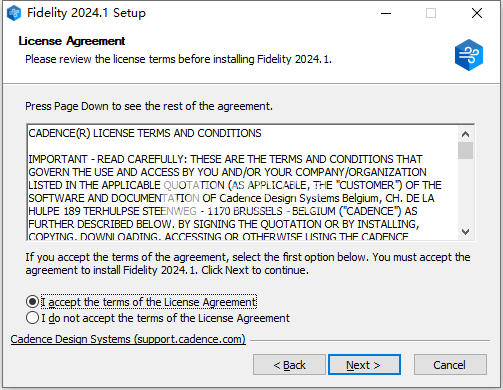Image resolution: width=503 pixels, height=390 pixels.
Task: Continue with the Next > button
Action: click(x=364, y=365)
